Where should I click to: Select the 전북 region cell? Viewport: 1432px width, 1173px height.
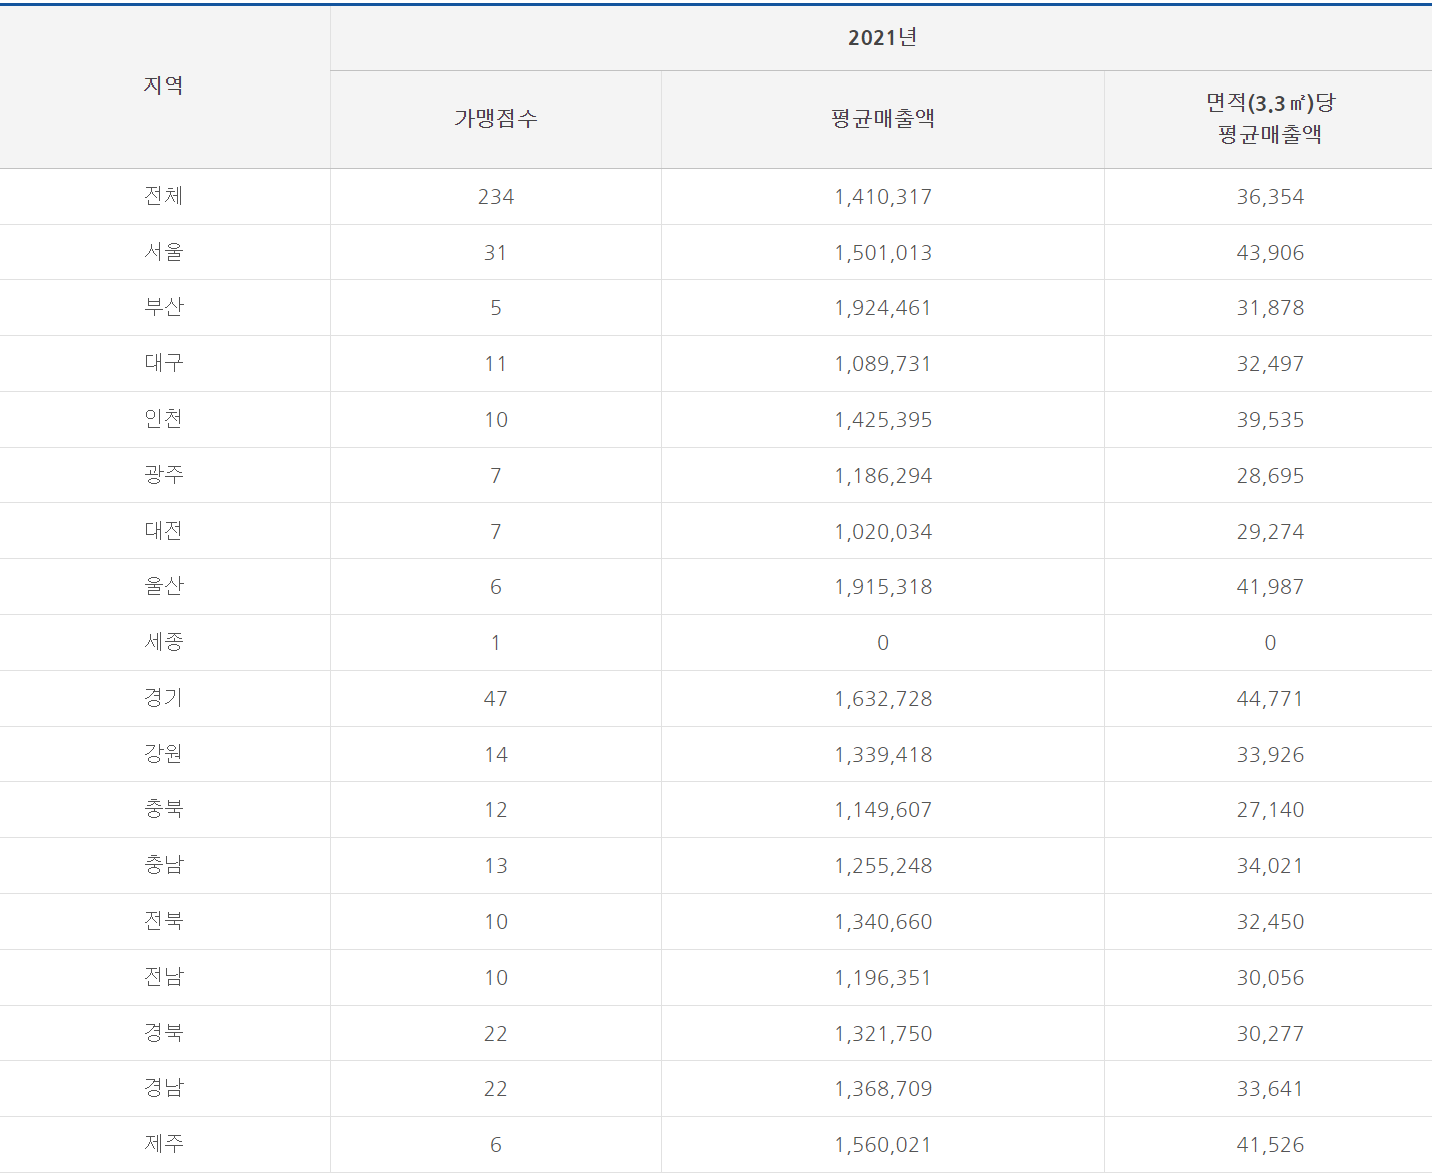(x=164, y=921)
